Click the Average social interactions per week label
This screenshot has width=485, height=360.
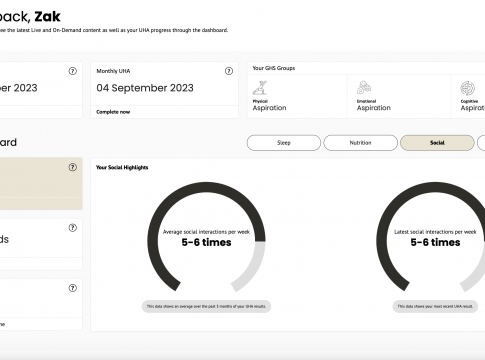coord(206,232)
